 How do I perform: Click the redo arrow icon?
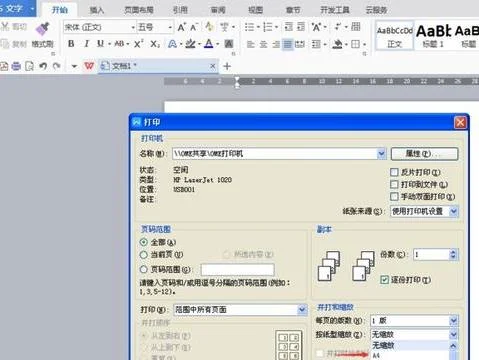pos(56,66)
